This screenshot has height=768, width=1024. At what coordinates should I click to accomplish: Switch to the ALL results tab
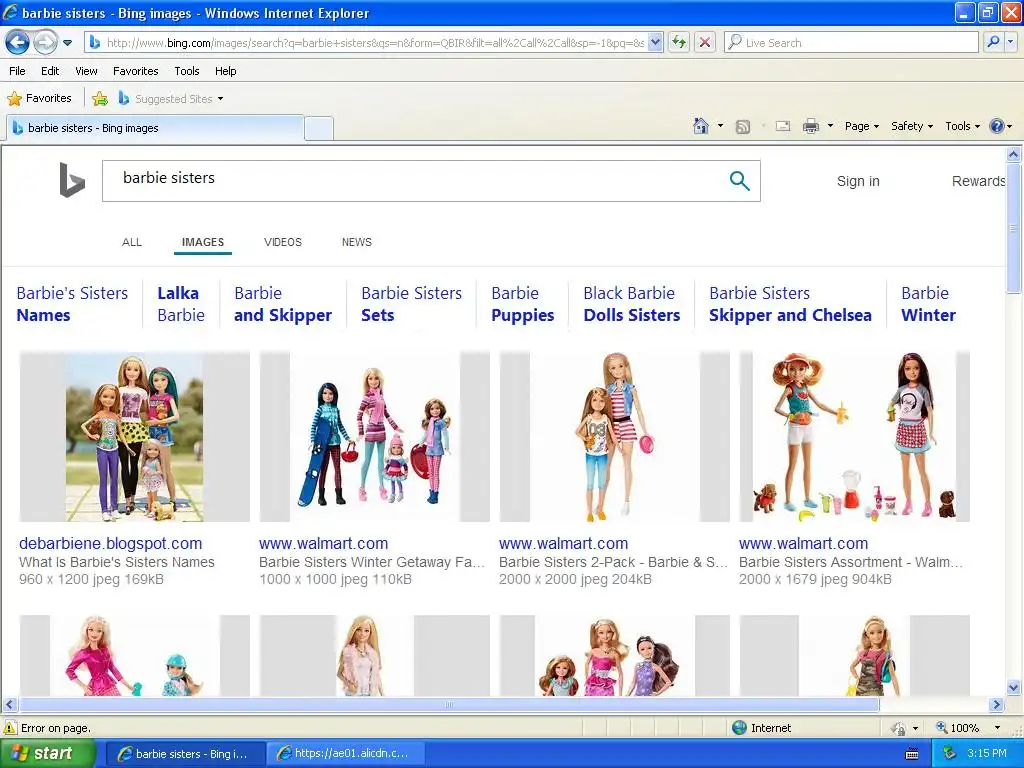132,242
